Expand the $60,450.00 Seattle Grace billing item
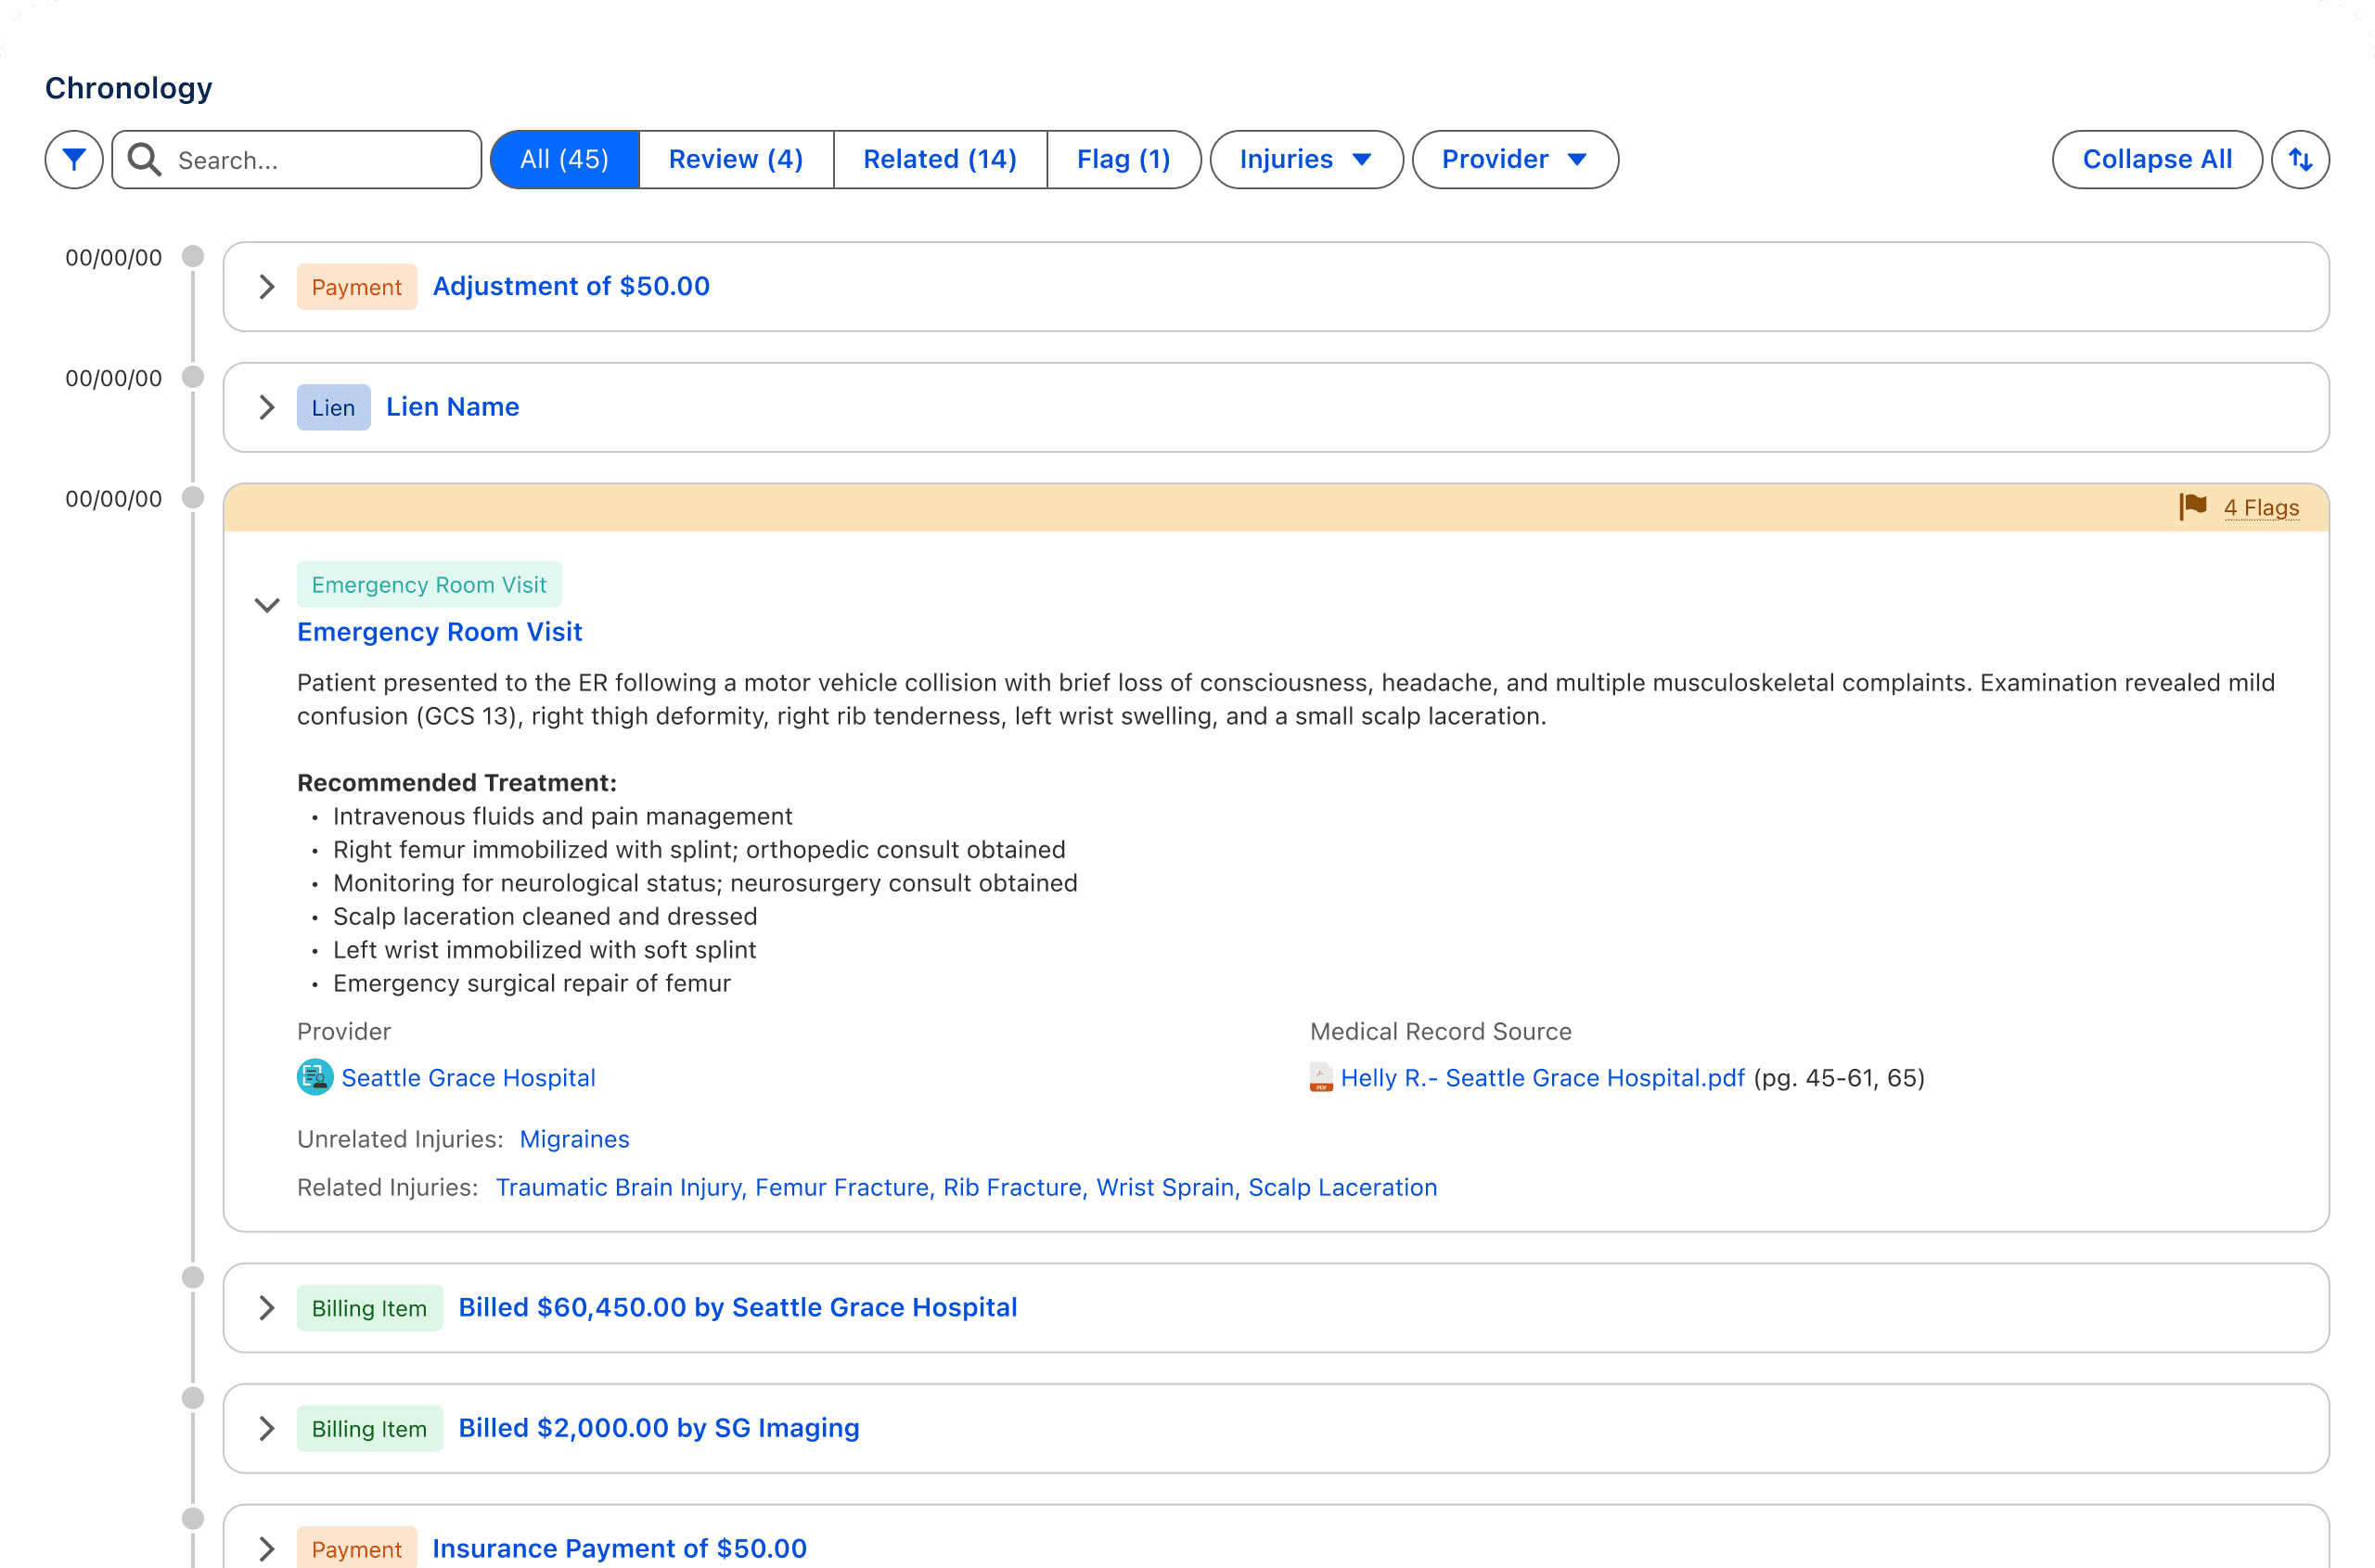The width and height of the screenshot is (2375, 1568). point(266,1308)
